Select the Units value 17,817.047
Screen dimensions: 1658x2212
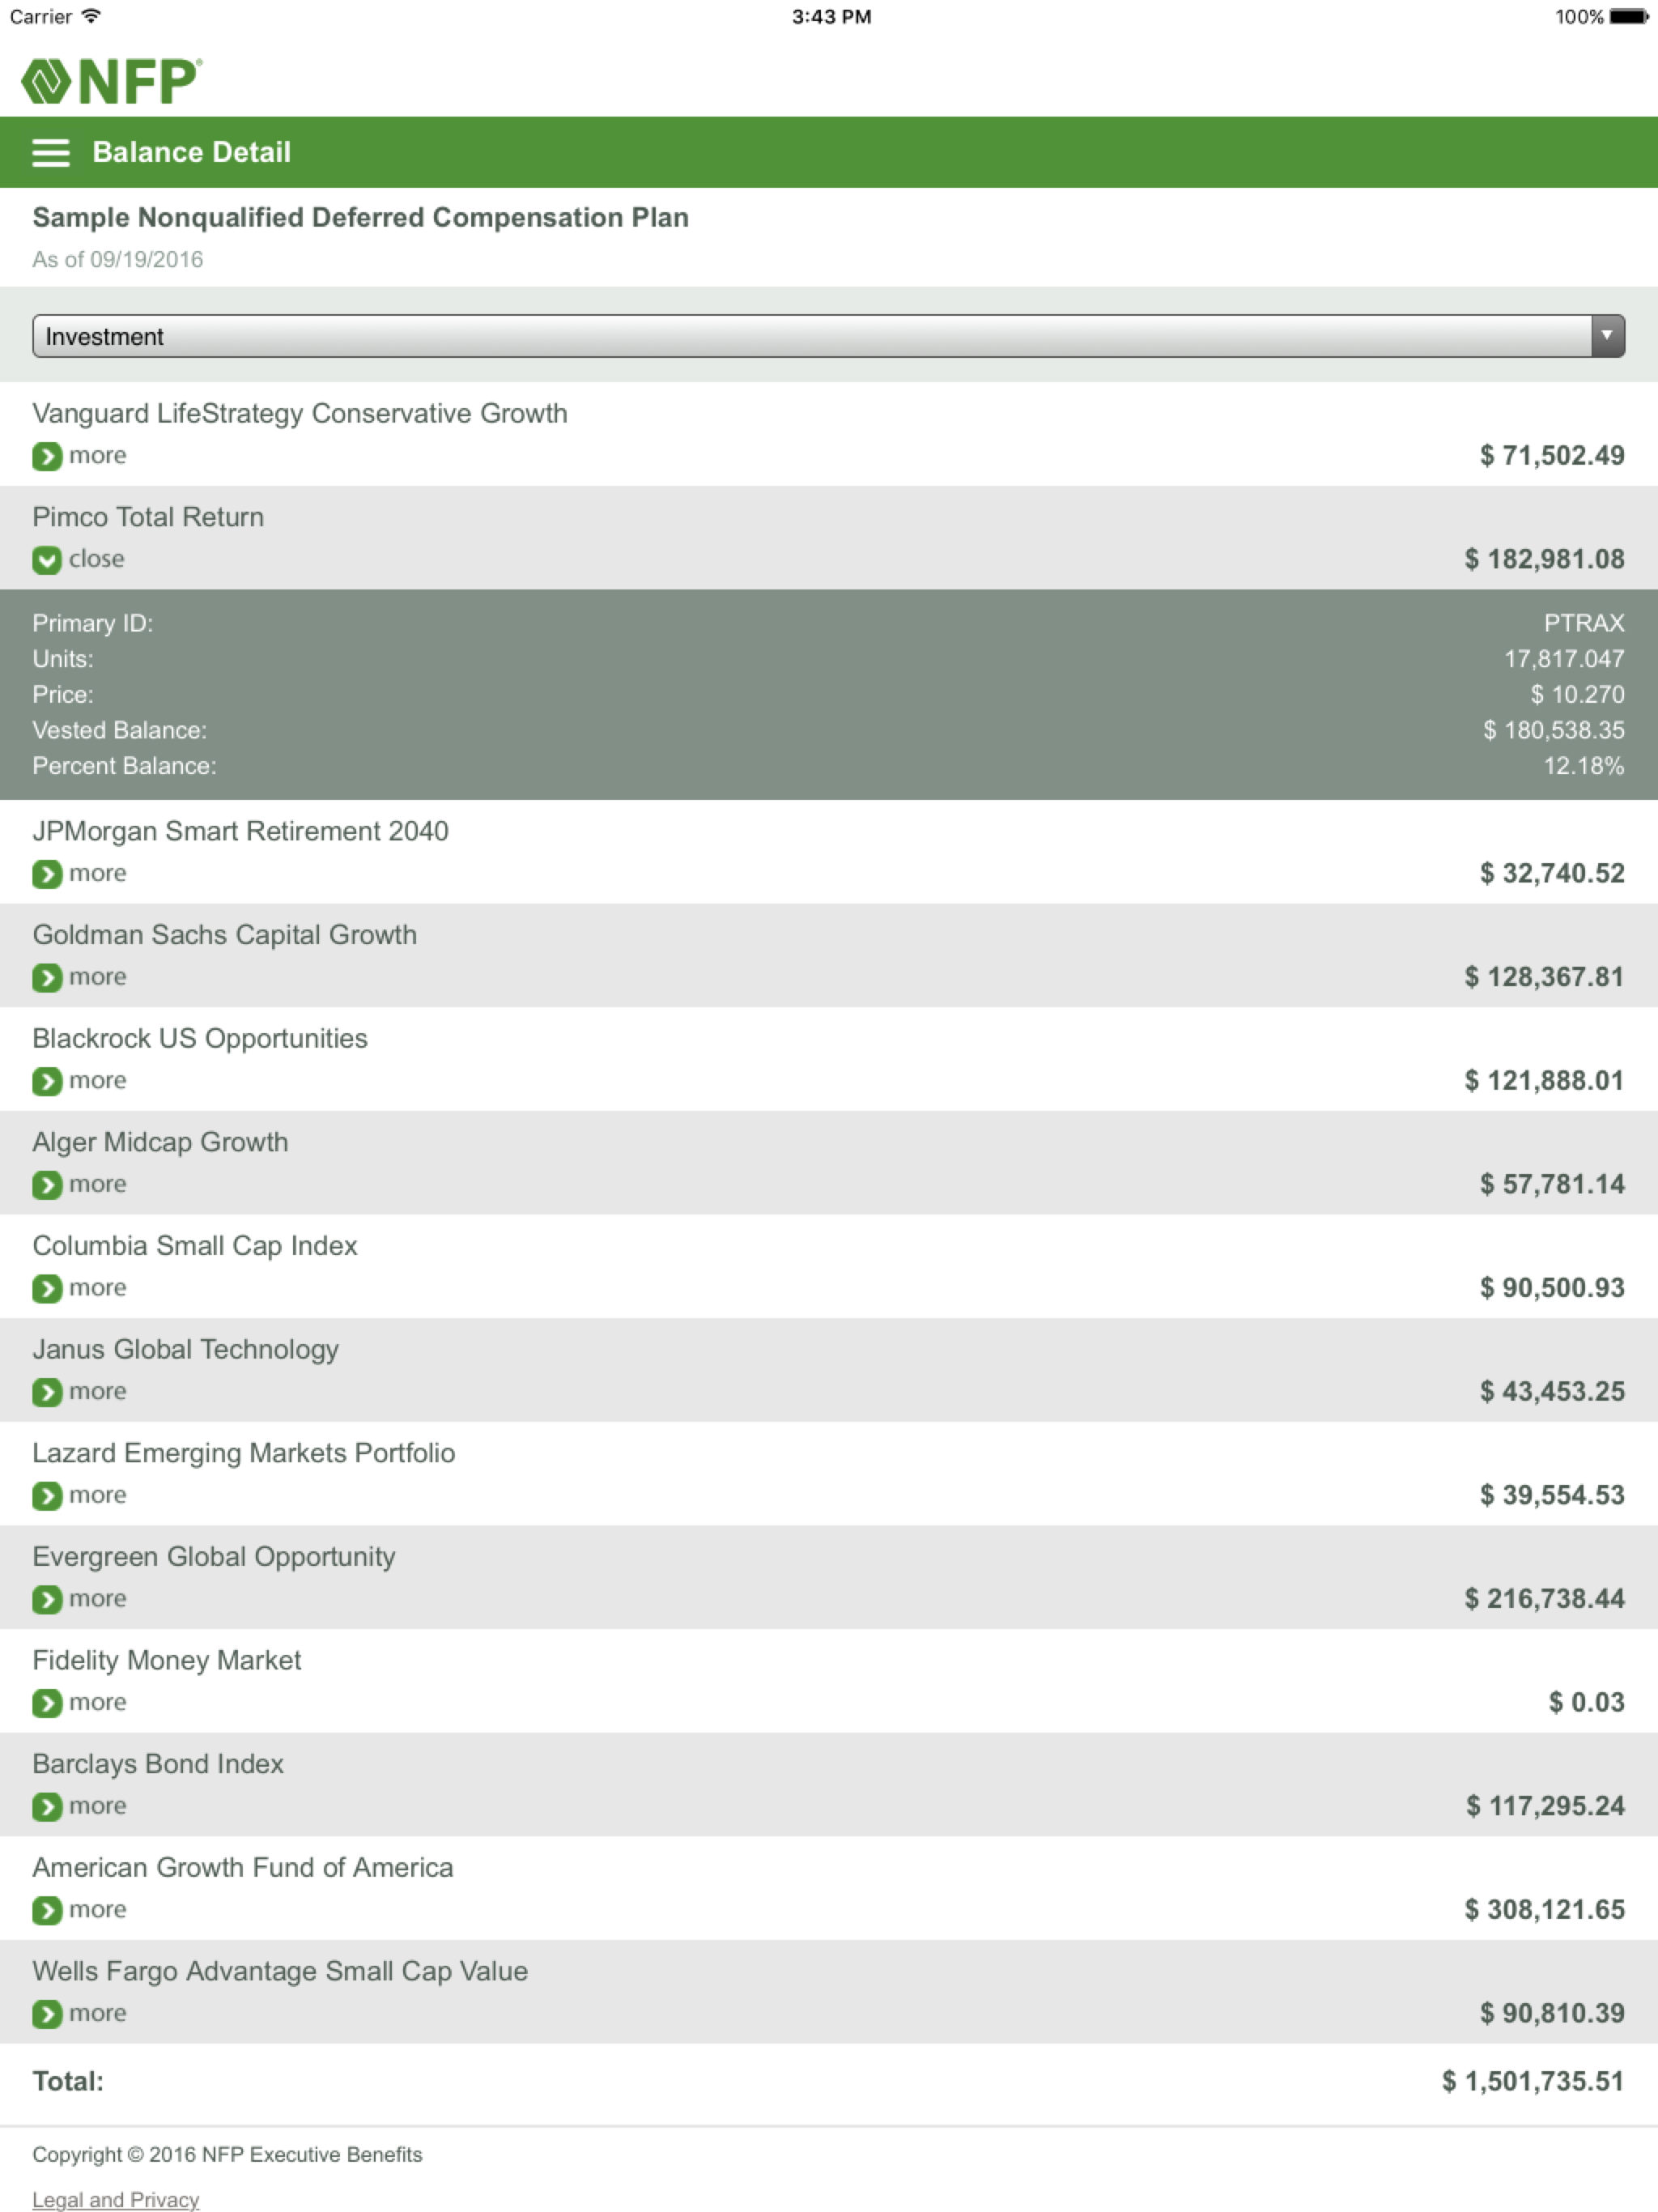pos(1564,659)
